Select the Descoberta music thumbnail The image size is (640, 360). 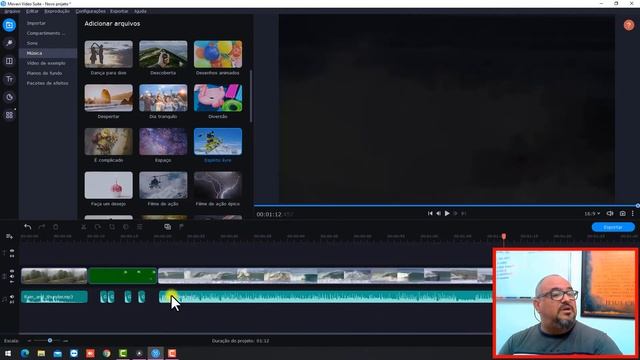pos(163,54)
